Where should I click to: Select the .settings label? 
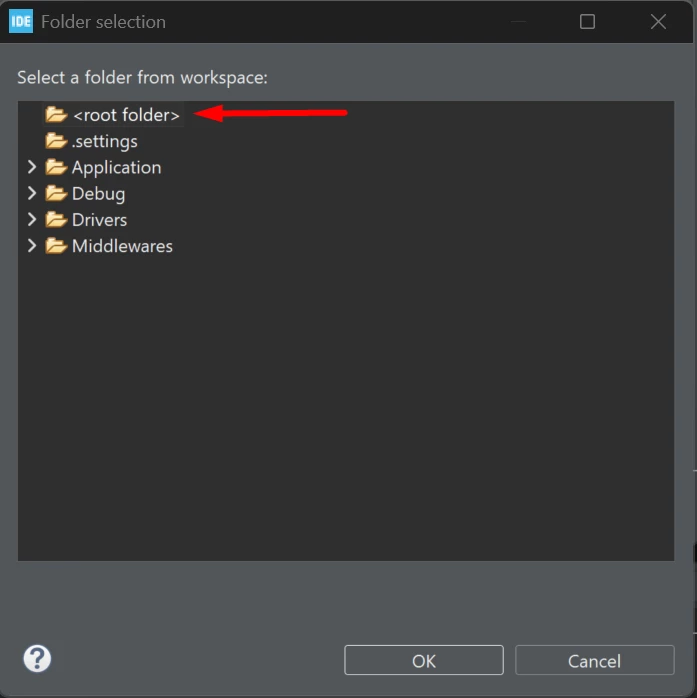[105, 142]
